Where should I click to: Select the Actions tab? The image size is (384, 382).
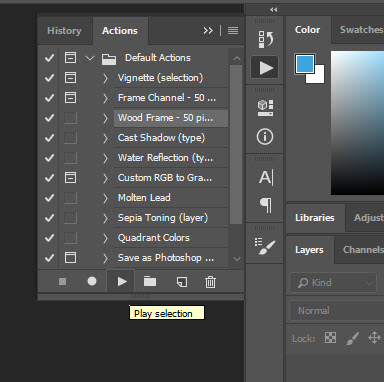pyautogui.click(x=120, y=31)
